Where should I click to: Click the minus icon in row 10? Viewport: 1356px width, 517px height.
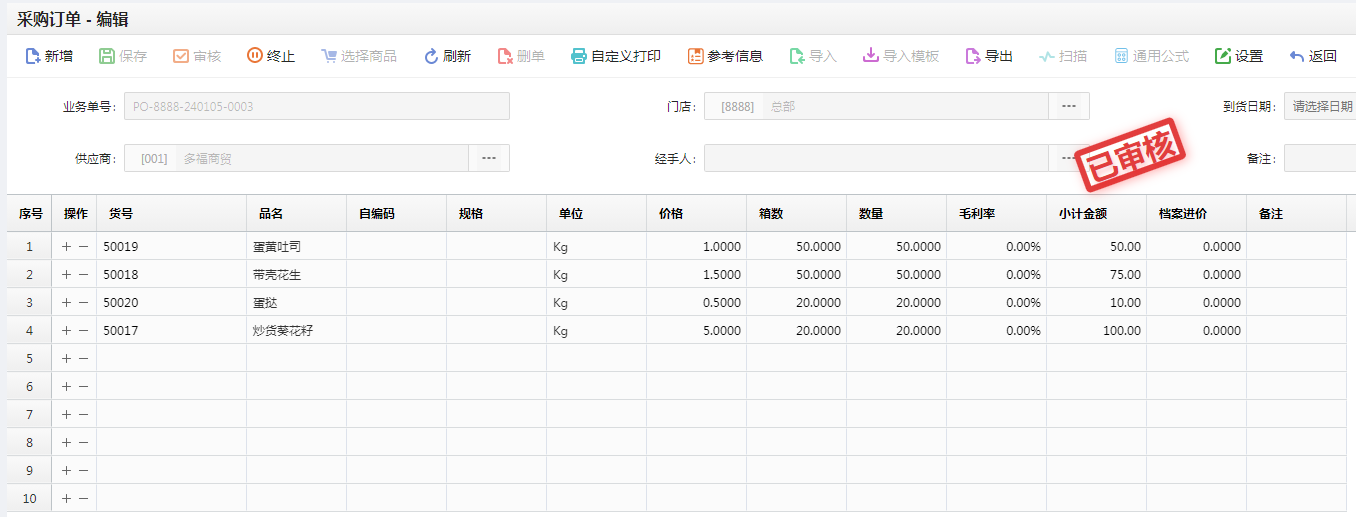(x=83, y=498)
